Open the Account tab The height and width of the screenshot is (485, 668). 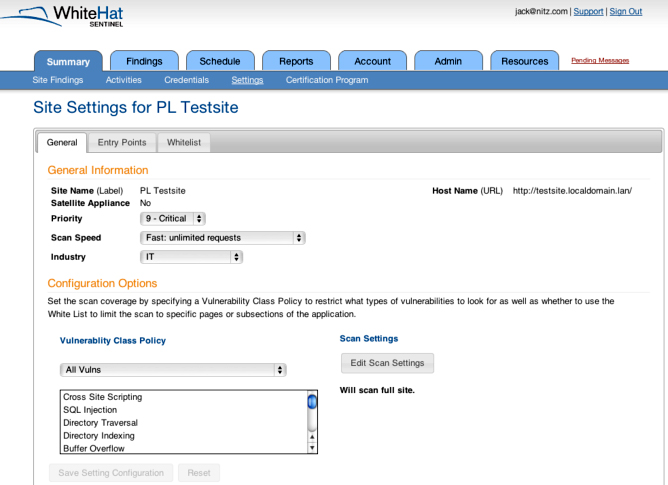click(x=372, y=61)
